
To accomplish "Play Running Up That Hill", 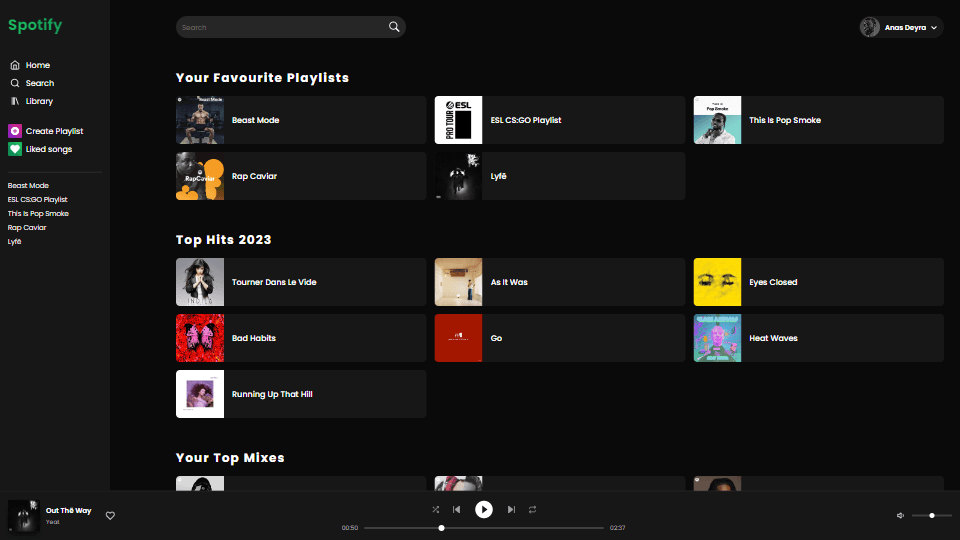I will click(x=301, y=394).
